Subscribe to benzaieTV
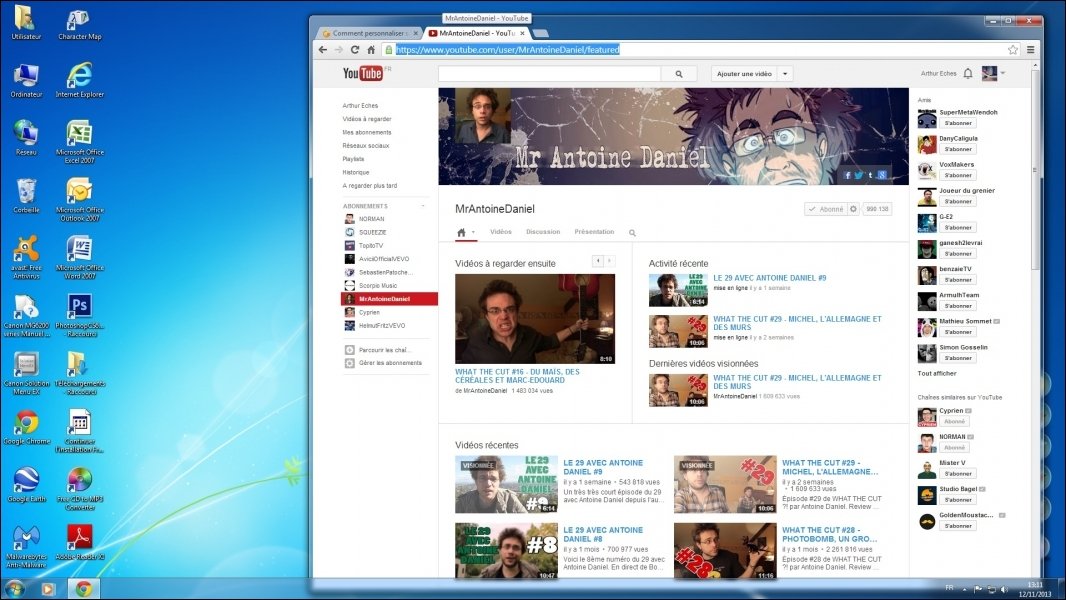The image size is (1066, 600). [958, 280]
